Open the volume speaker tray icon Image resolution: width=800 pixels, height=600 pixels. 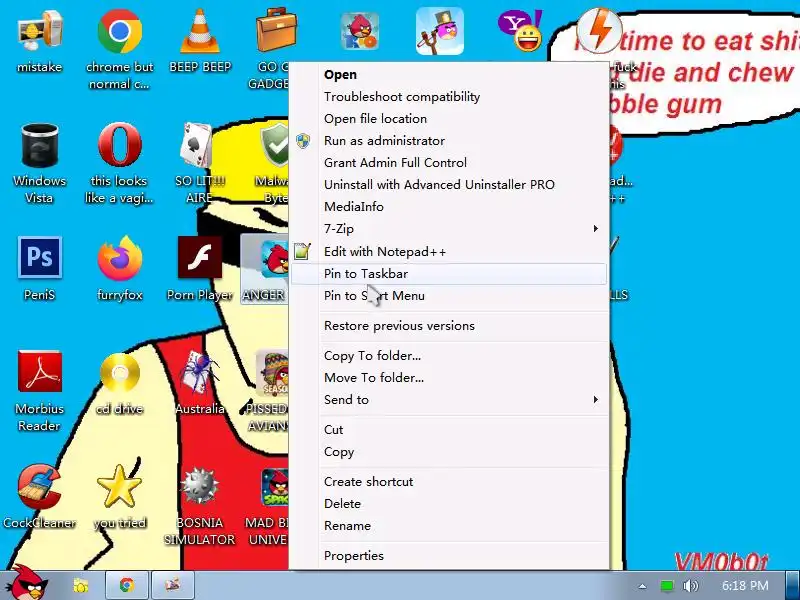pyautogui.click(x=690, y=586)
